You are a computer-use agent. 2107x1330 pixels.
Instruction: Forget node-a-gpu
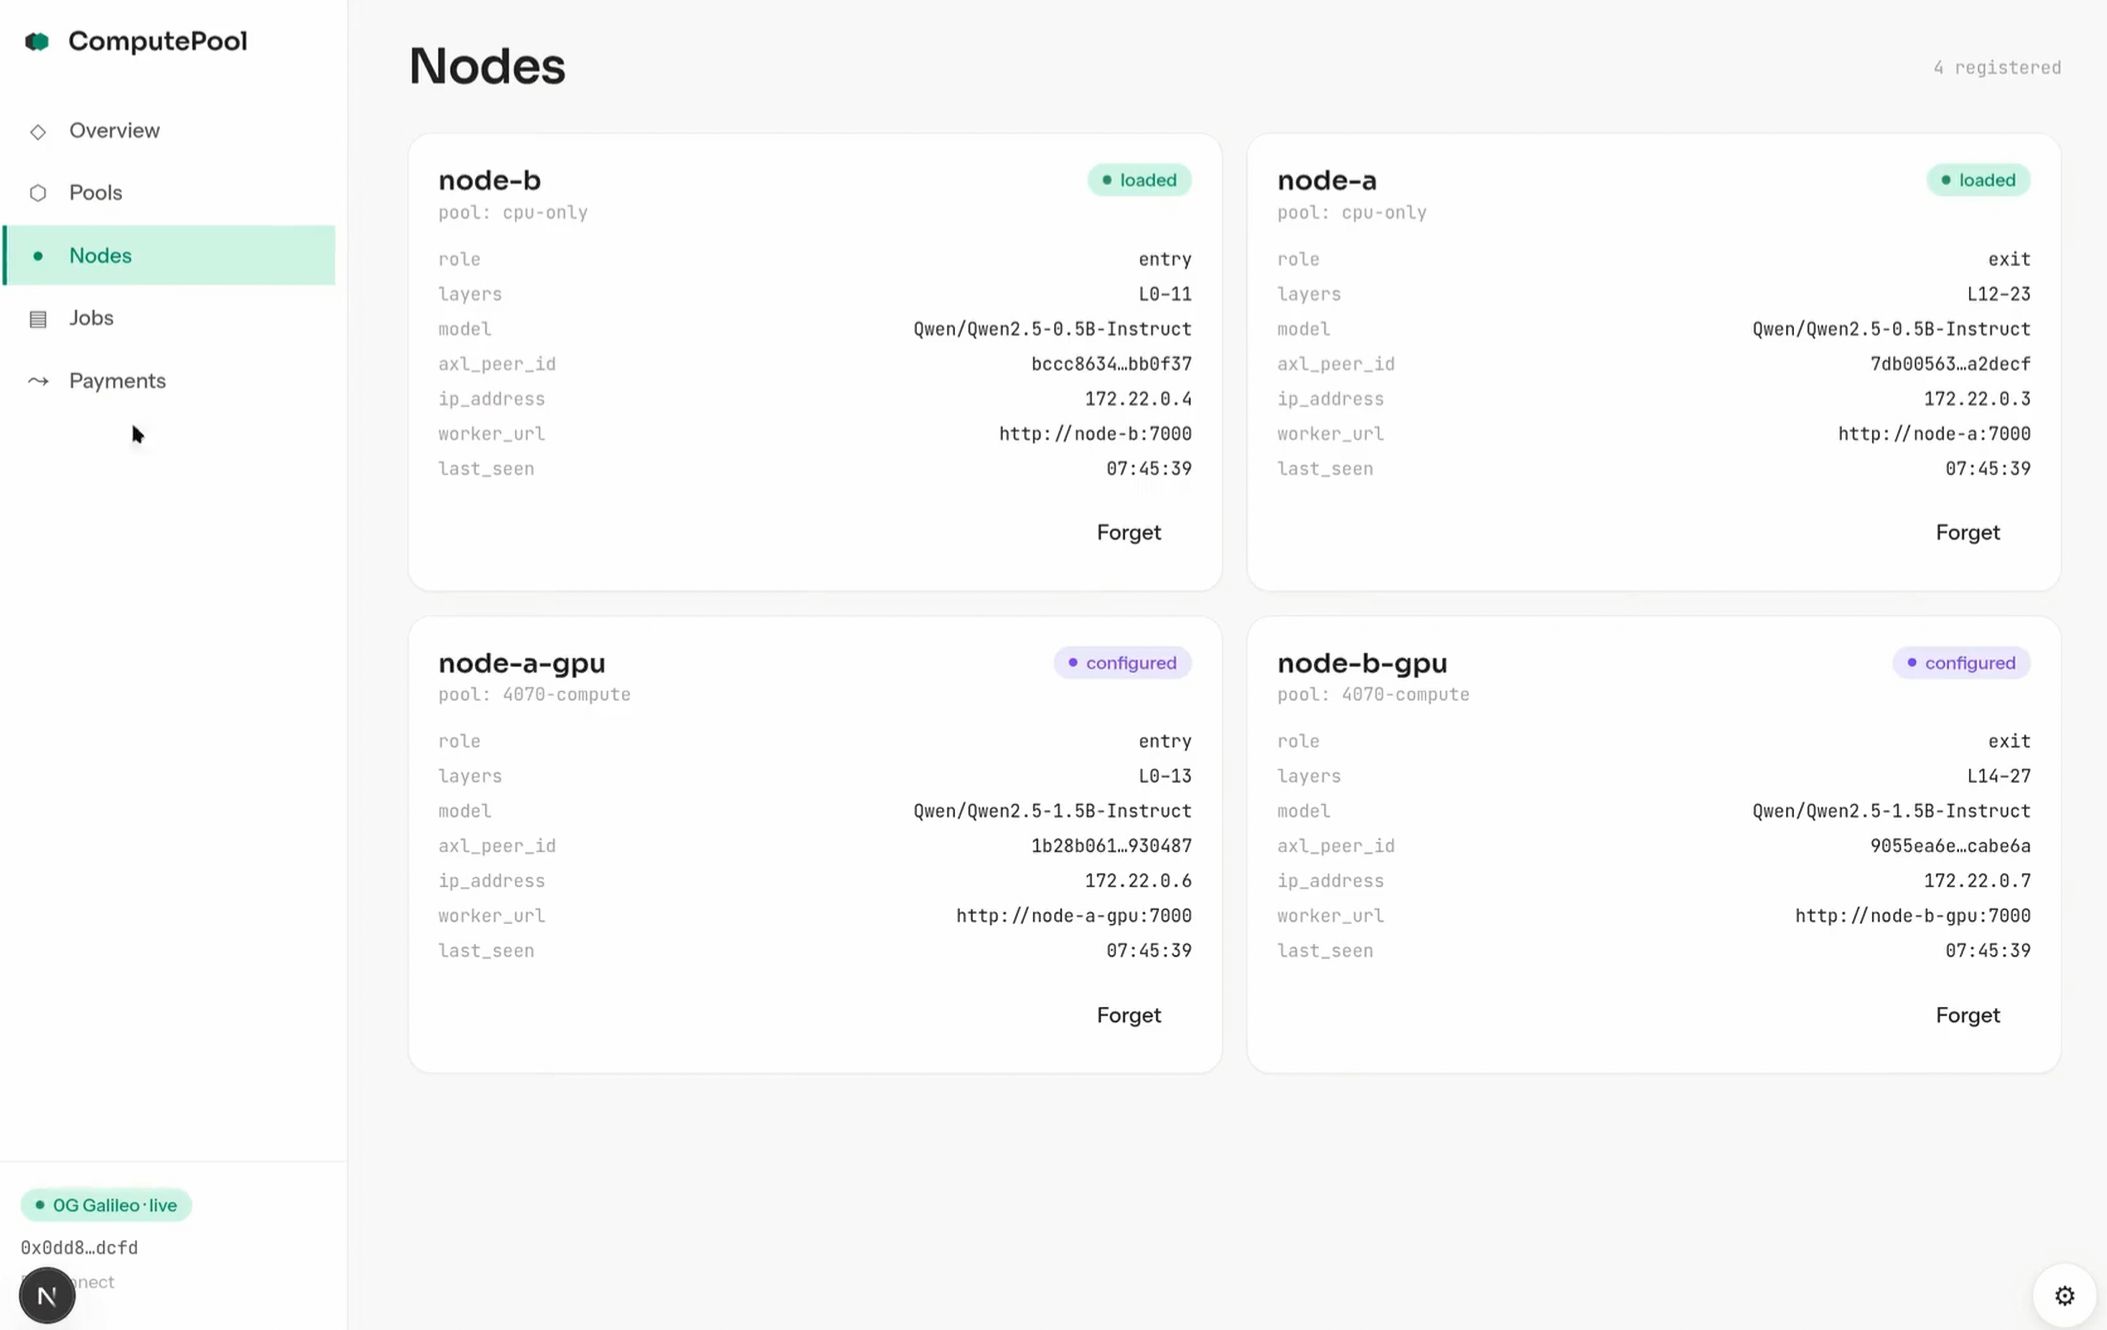[1128, 1015]
